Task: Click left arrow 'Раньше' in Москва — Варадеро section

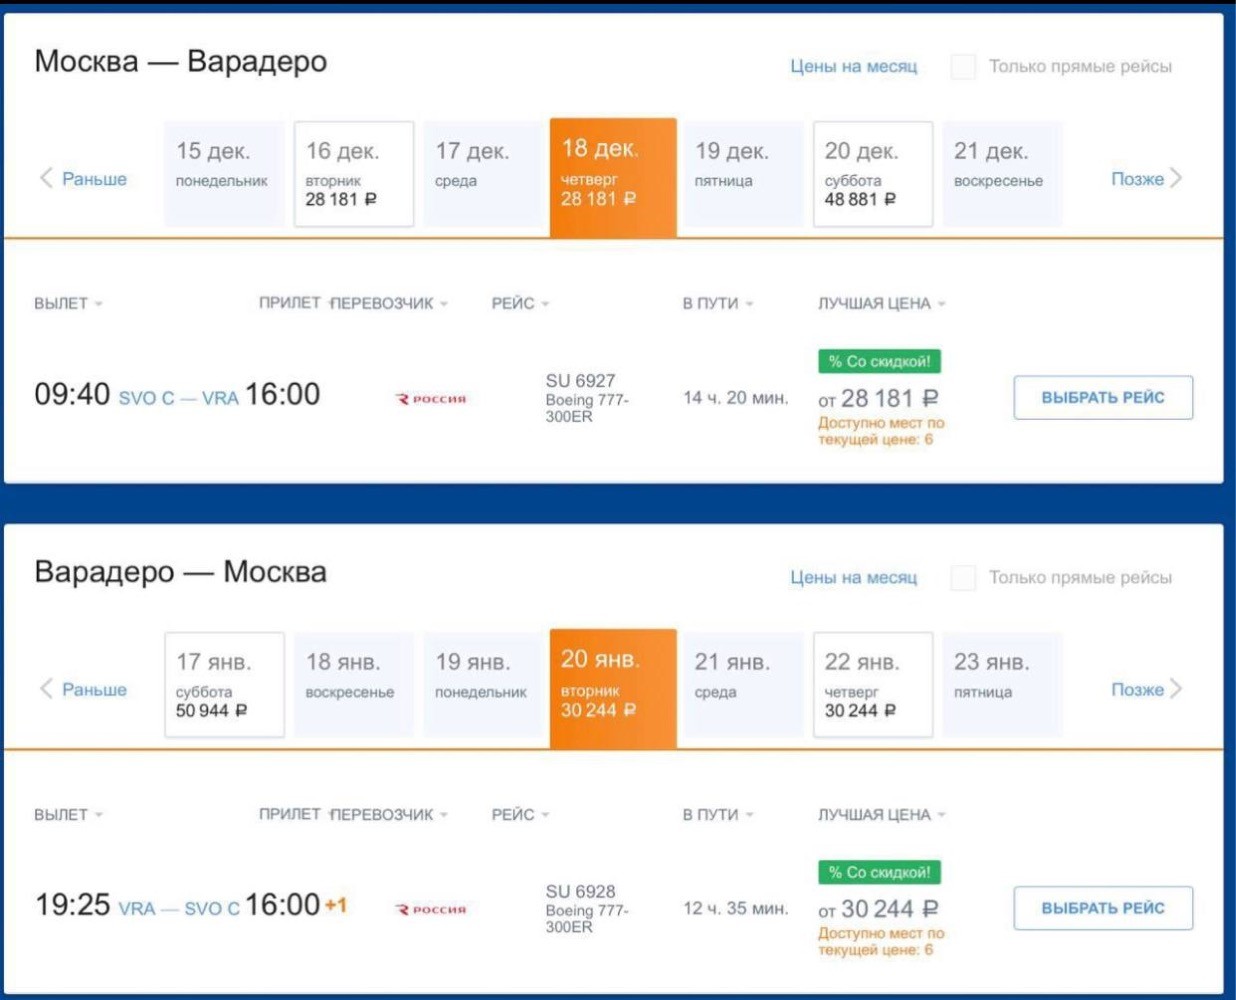Action: (83, 179)
